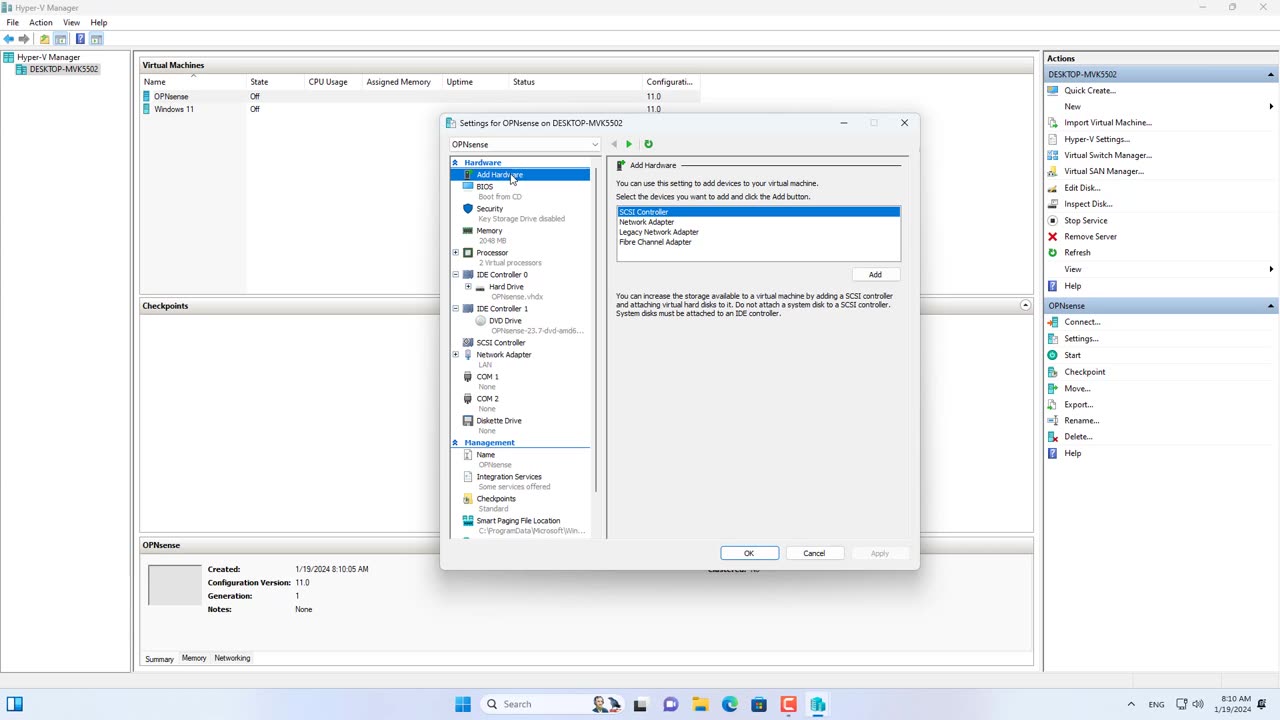1280x720 pixels.
Task: Collapse the Checkpoints panel chevron
Action: coord(1025,305)
